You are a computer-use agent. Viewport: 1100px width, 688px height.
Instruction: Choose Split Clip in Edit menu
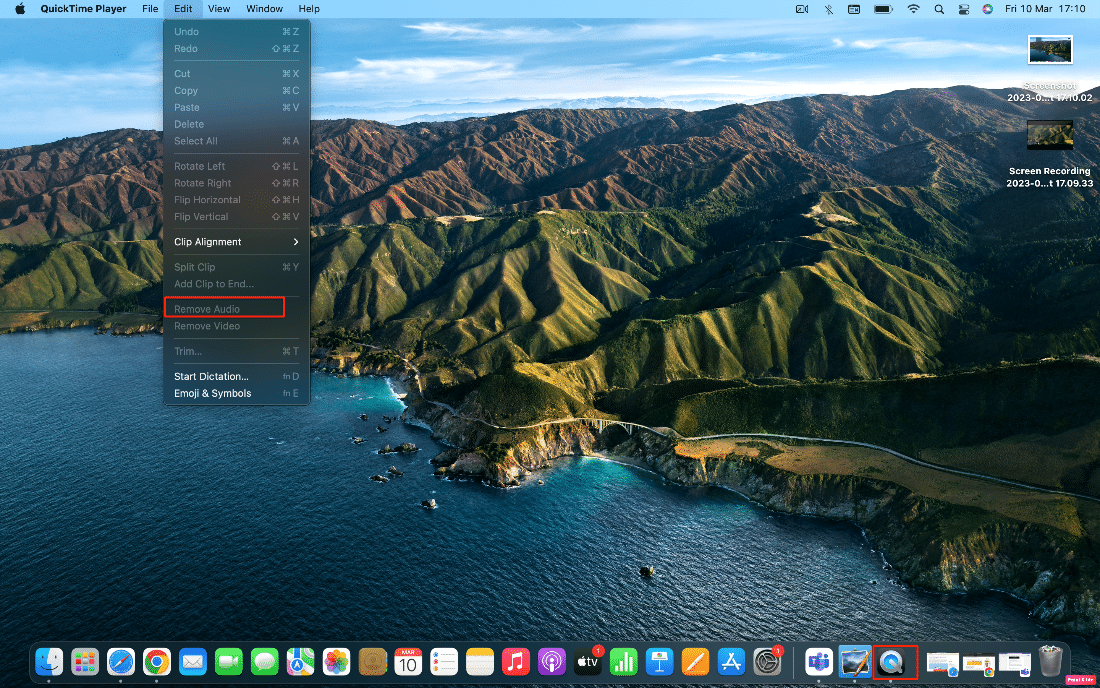pyautogui.click(x=236, y=267)
